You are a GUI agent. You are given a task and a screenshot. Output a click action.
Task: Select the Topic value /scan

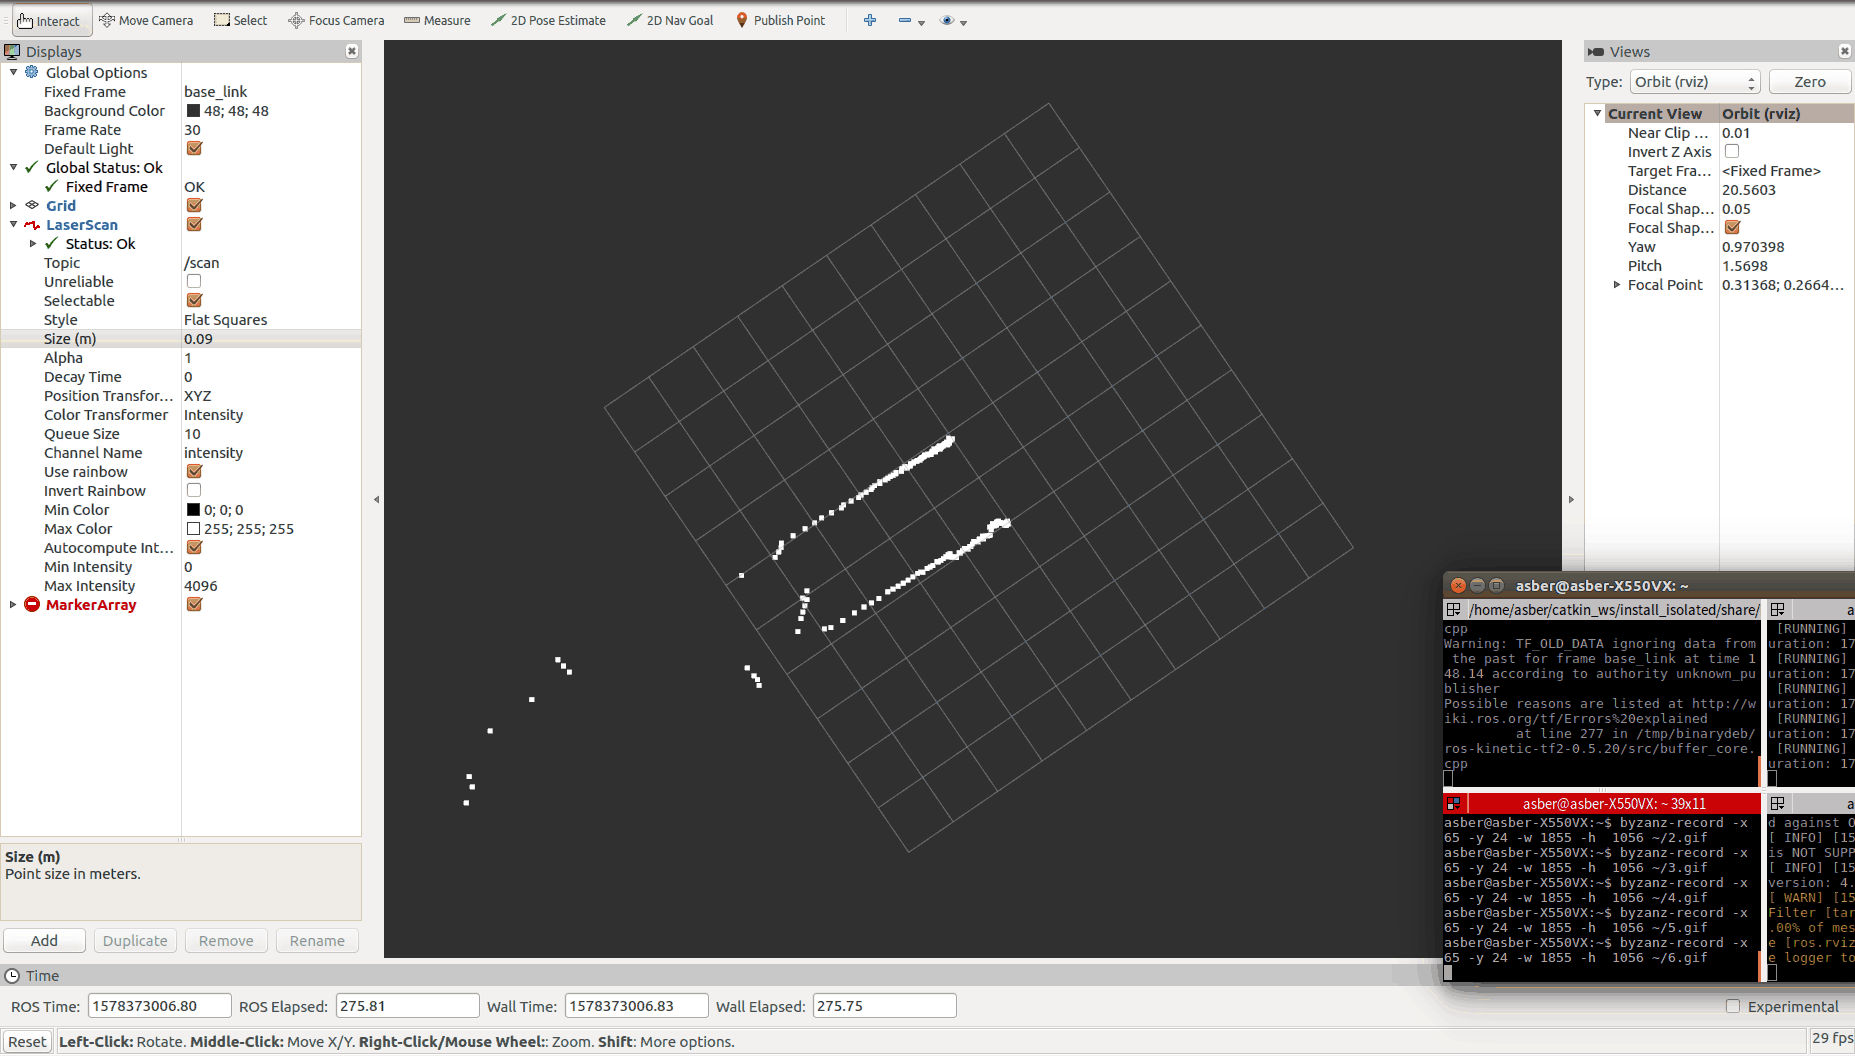(x=202, y=262)
